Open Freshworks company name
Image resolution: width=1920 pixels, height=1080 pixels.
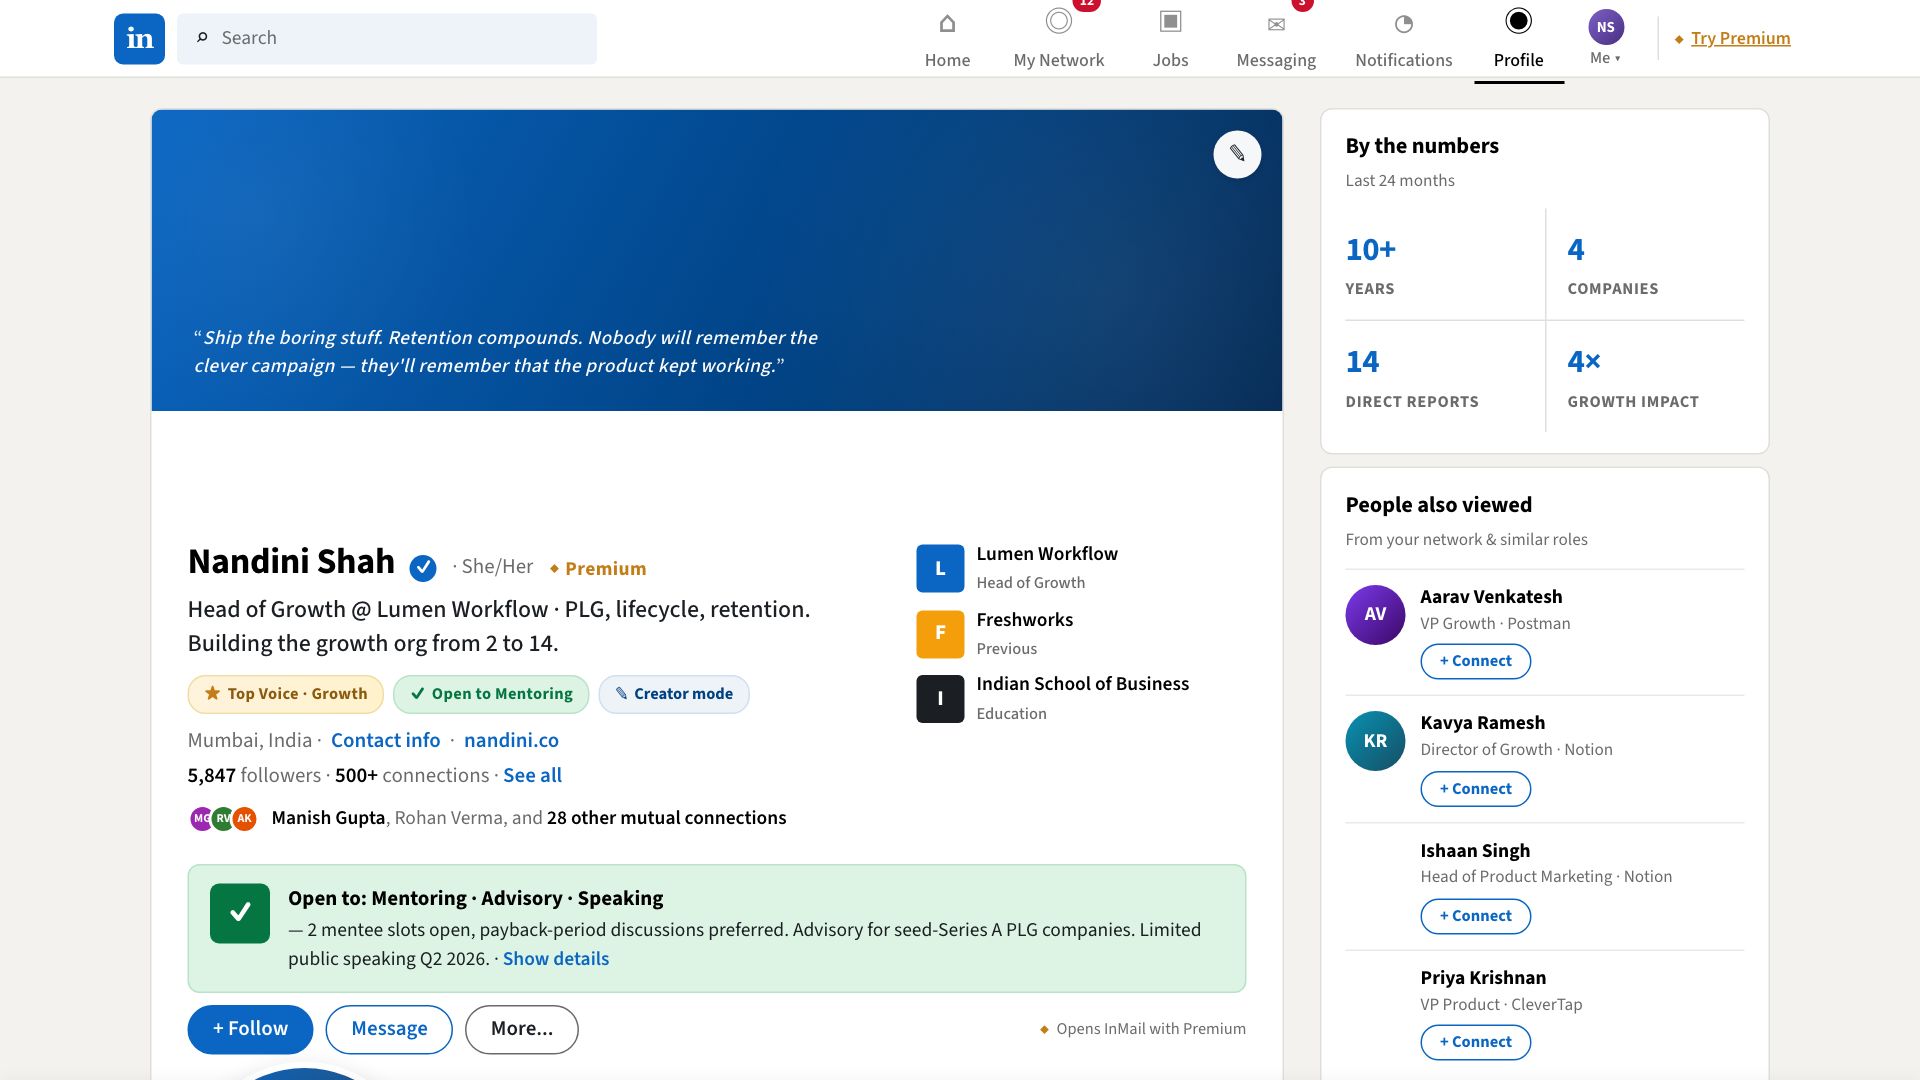pos(1024,620)
